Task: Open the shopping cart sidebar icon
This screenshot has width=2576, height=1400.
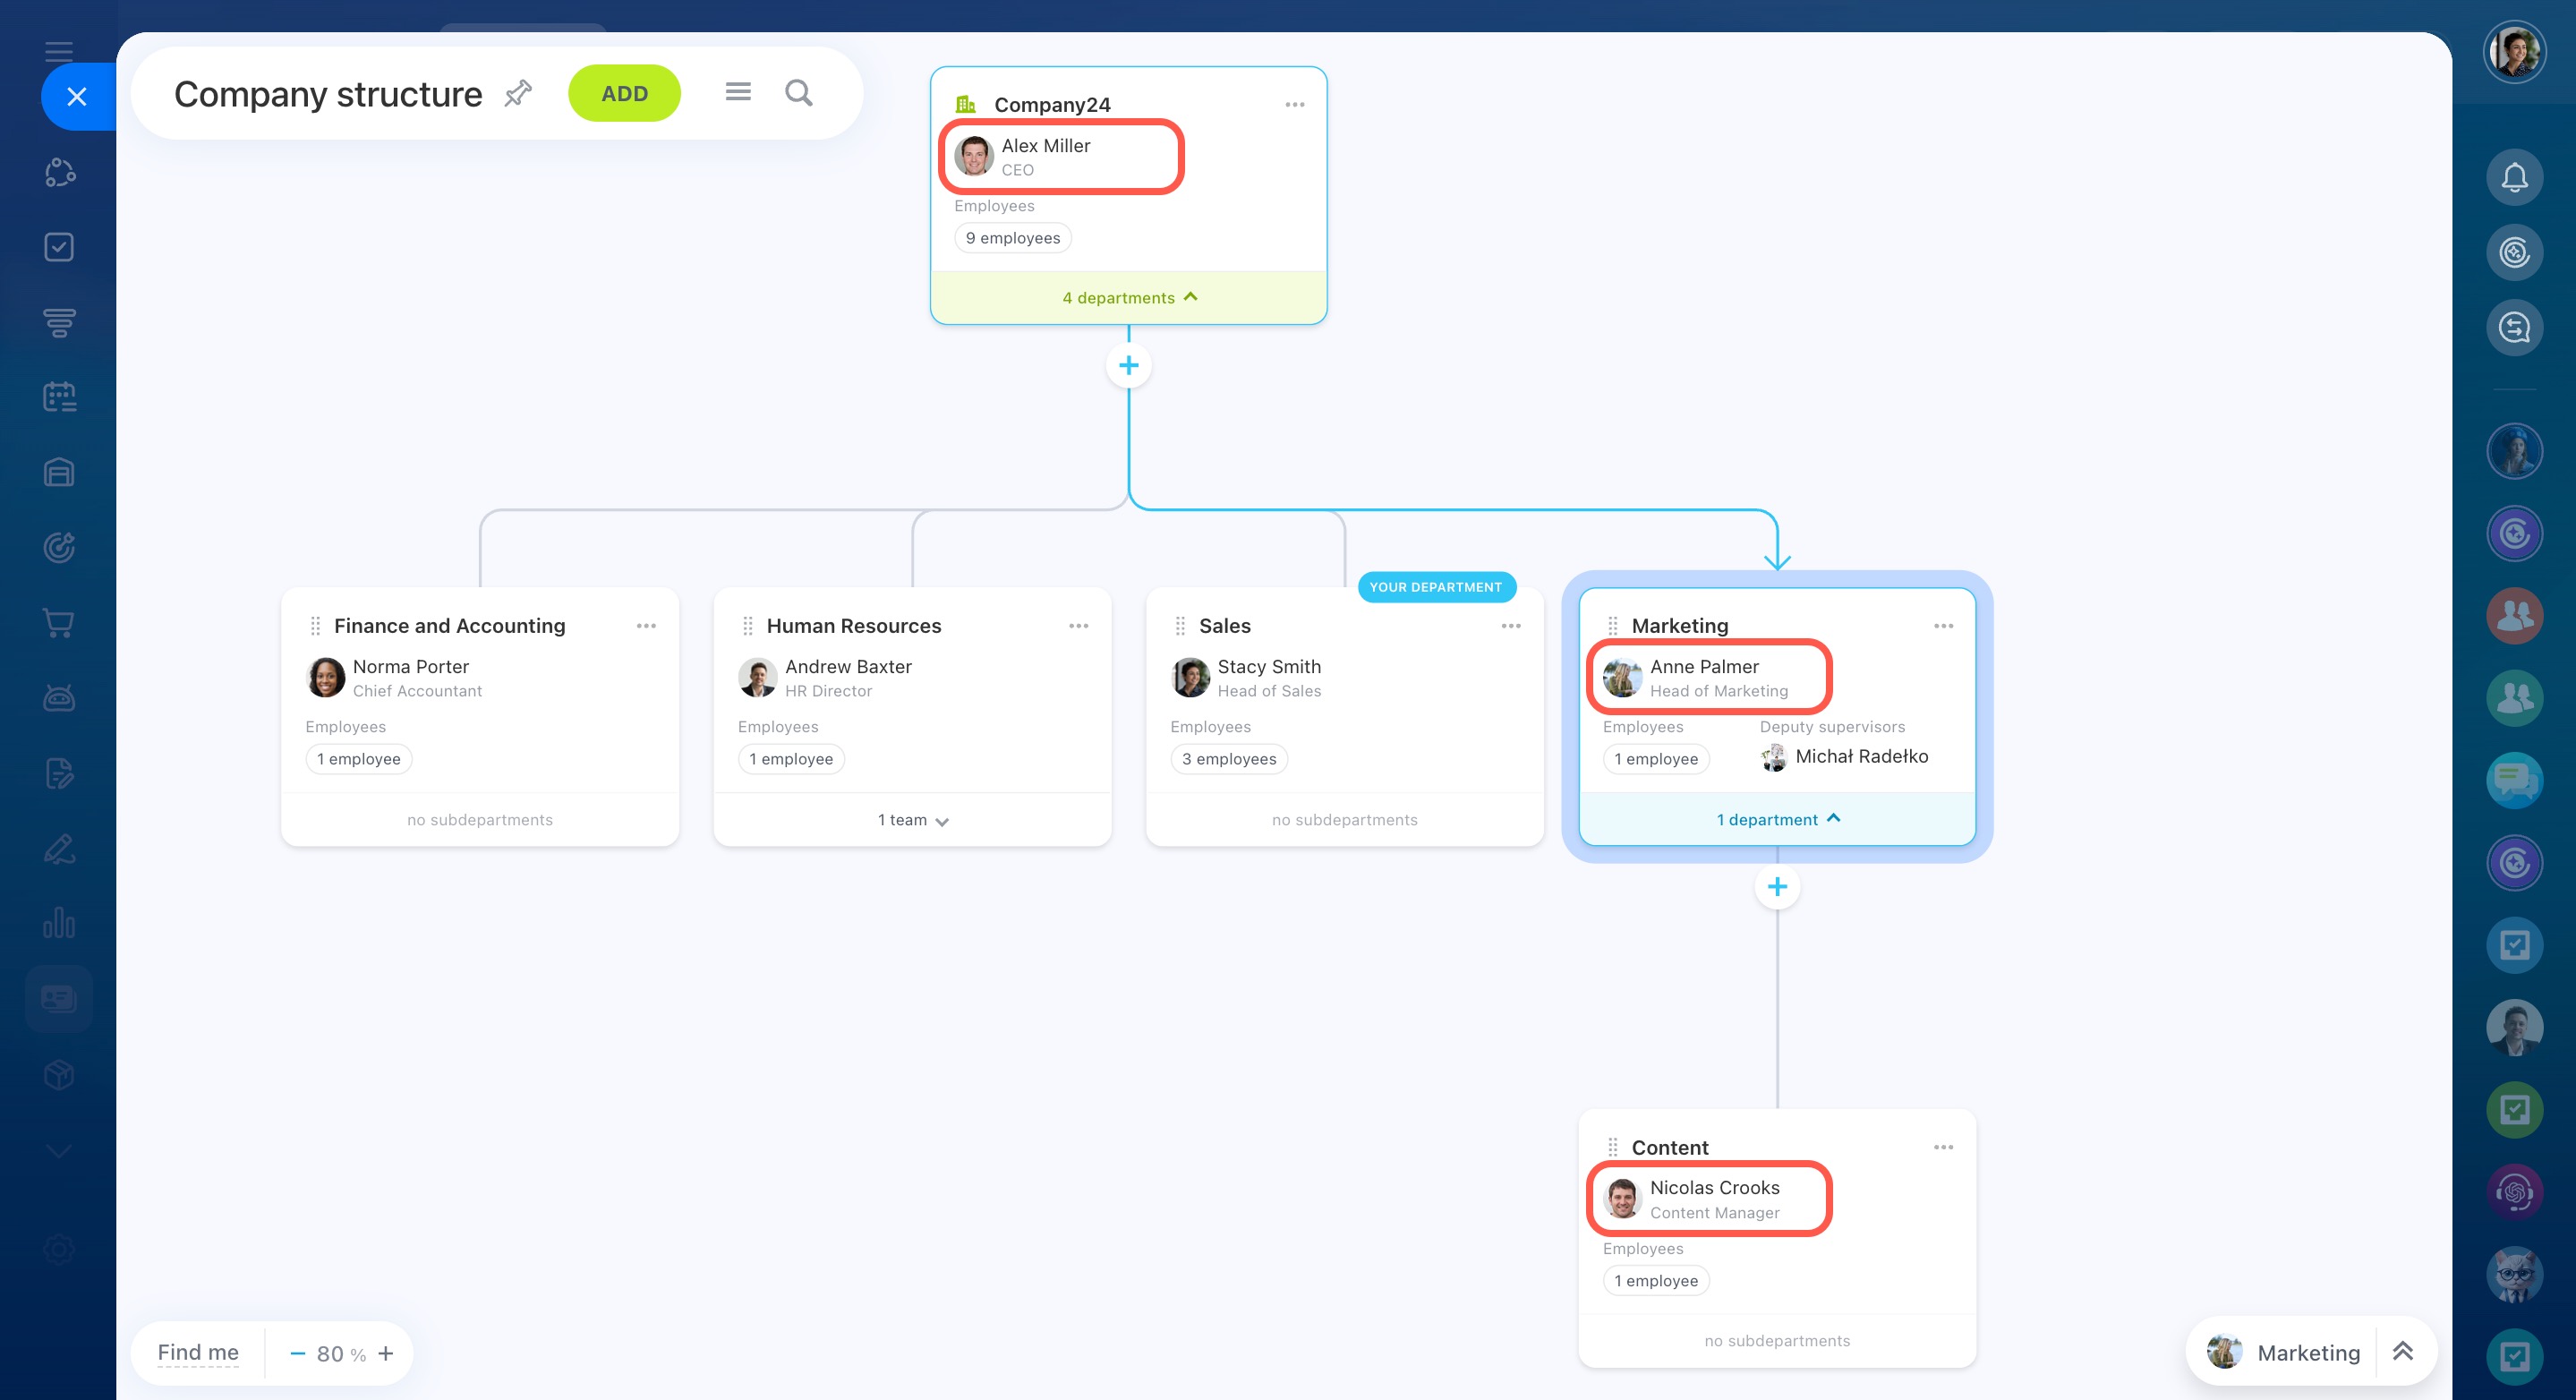Action: [59, 623]
